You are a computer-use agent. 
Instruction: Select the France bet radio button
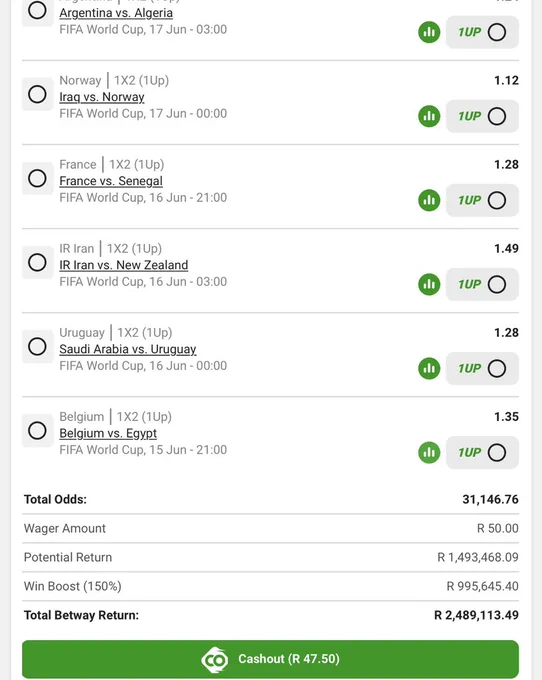tap(37, 178)
